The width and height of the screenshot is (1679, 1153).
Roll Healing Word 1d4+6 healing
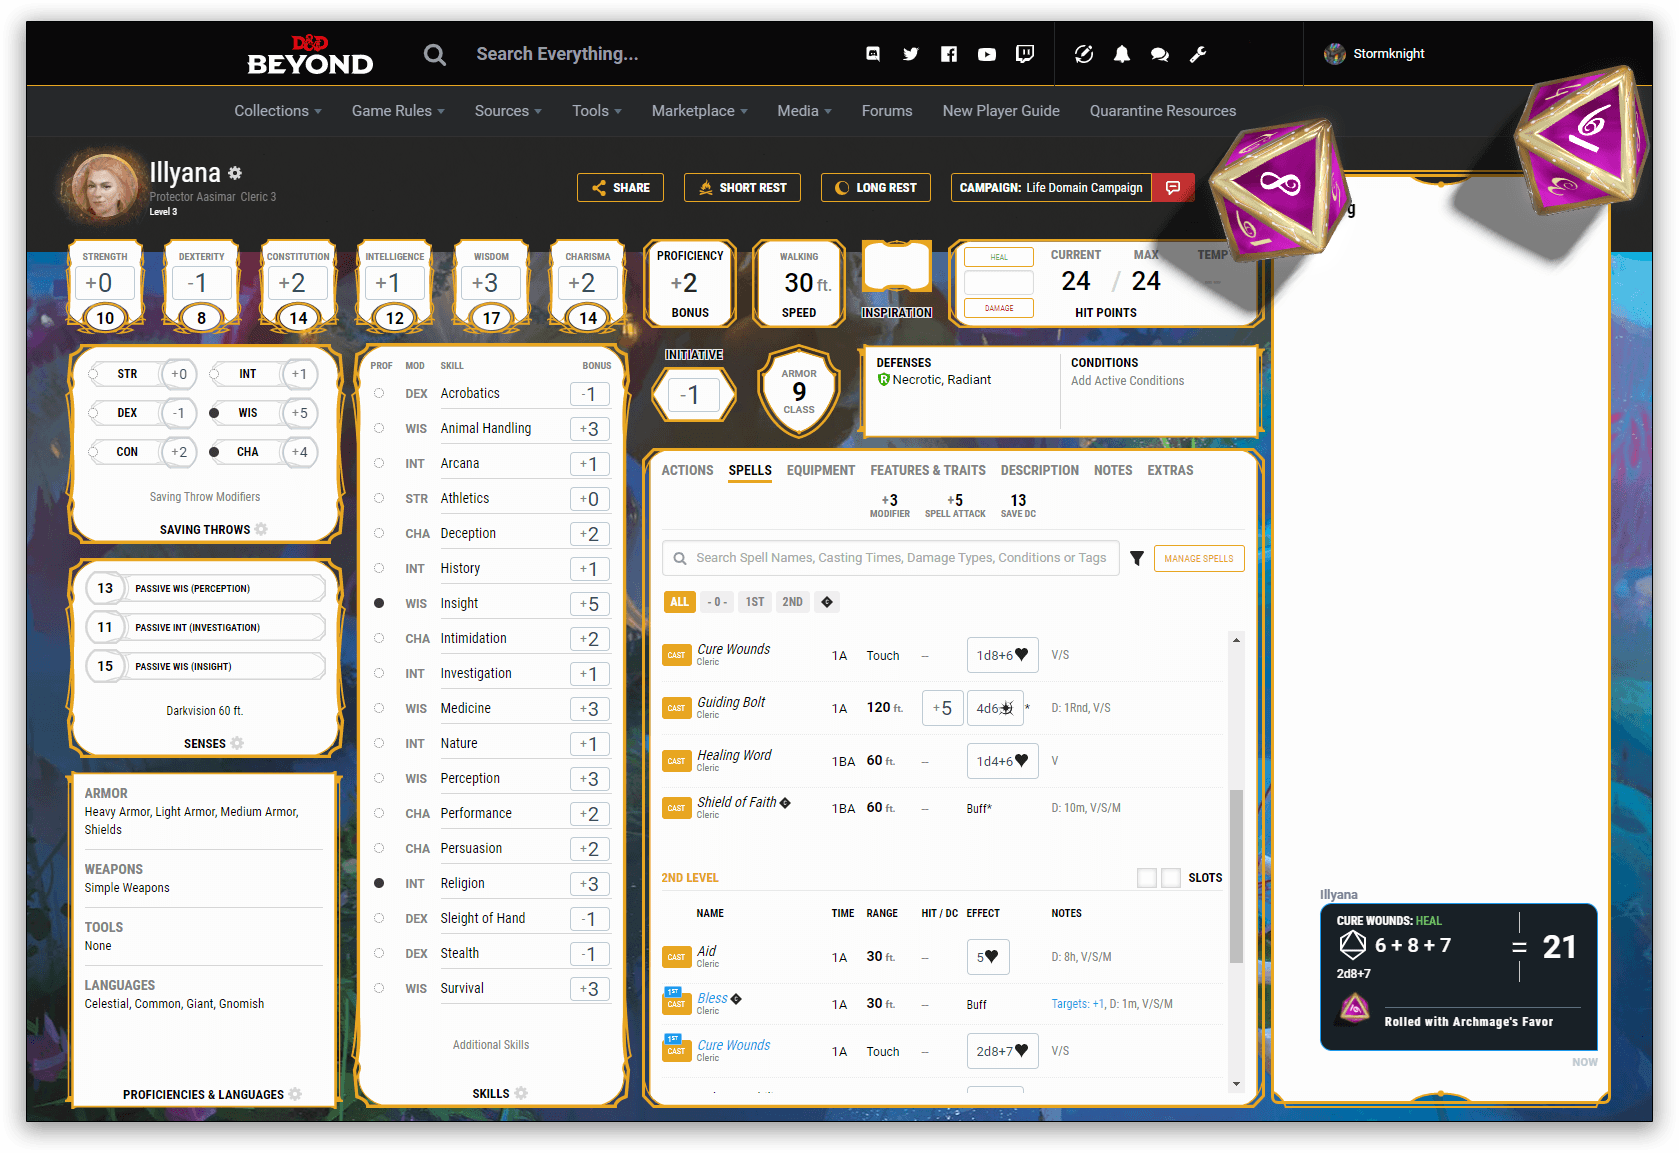pos(1002,761)
